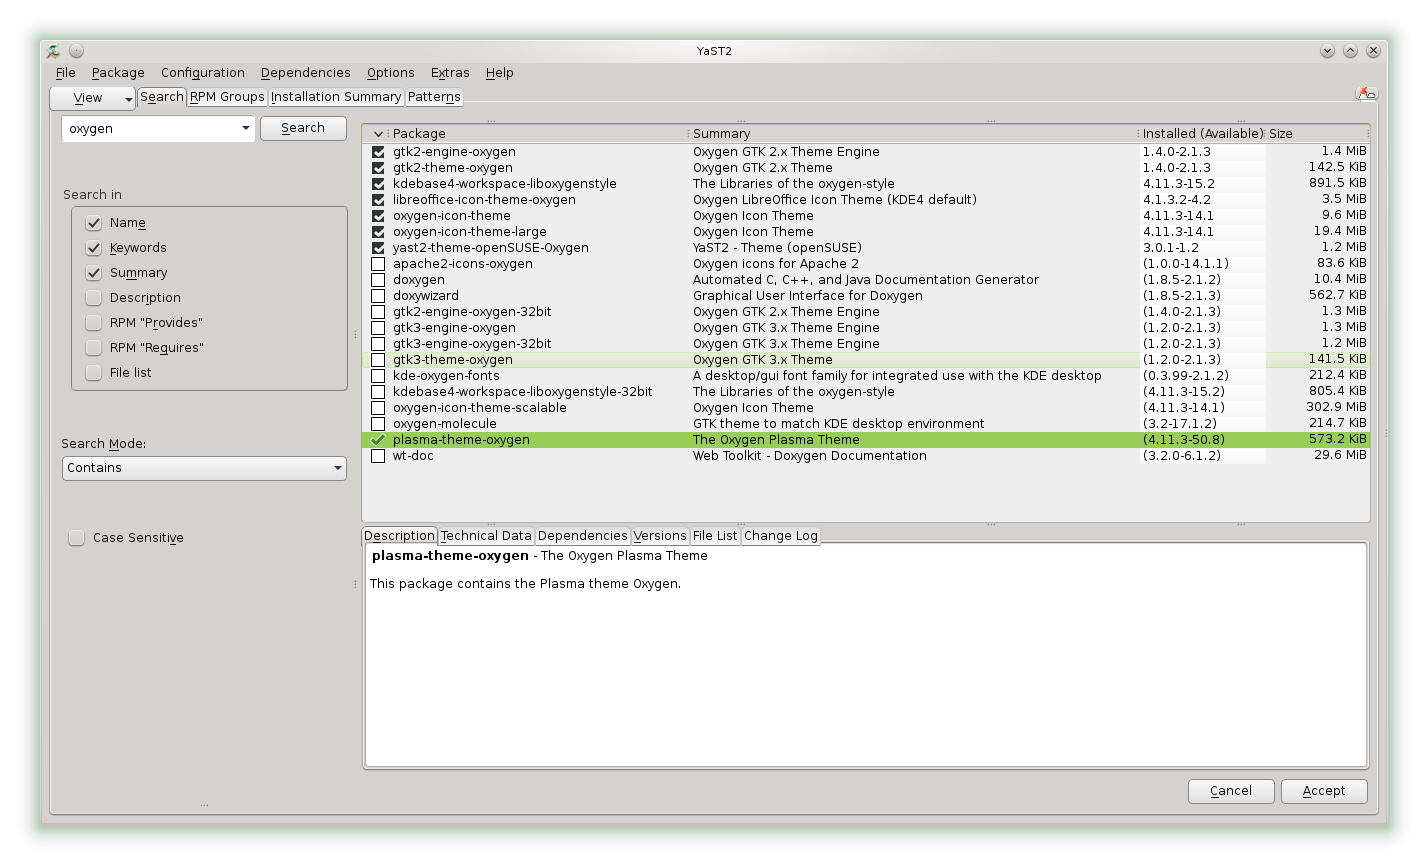1428x867 pixels.
Task: Toggle status icon of yast2-theme-openSUSE-Oxygen package
Action: 378,248
